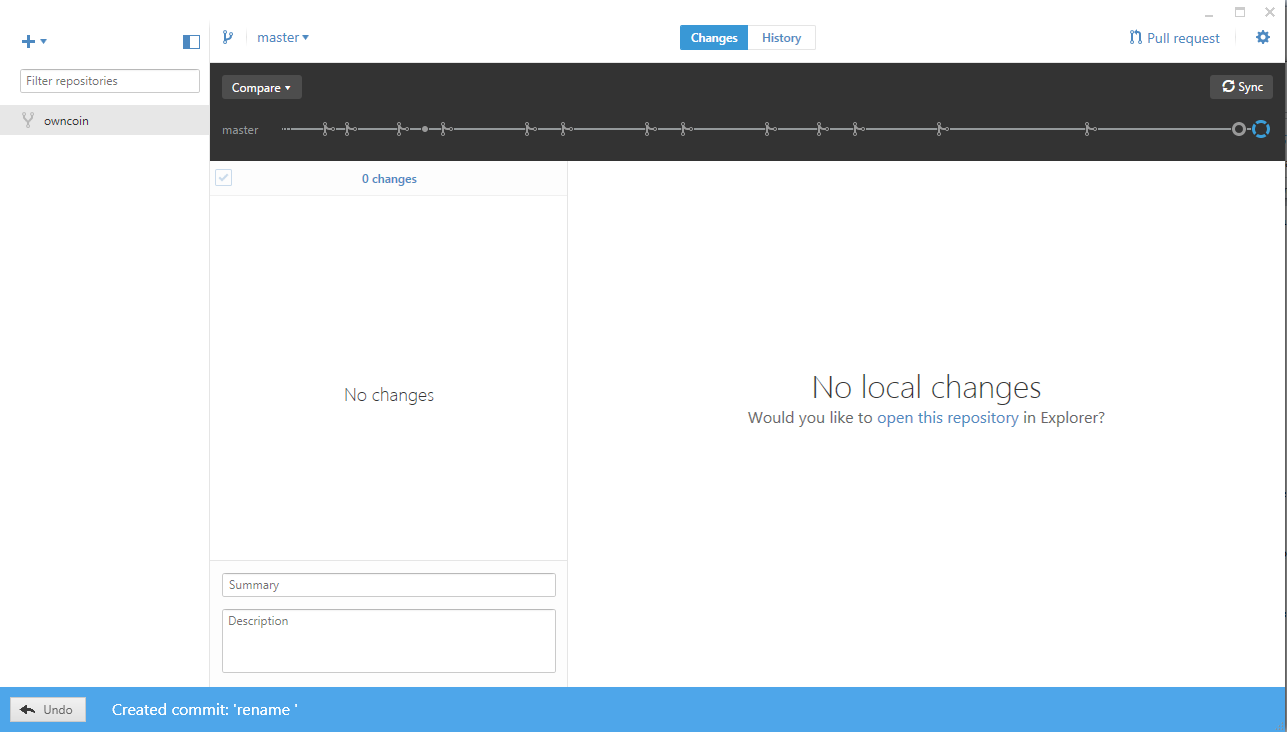Image resolution: width=1287 pixels, height=732 pixels.
Task: Toggle the repository sidebar panel icon
Action: click(192, 41)
